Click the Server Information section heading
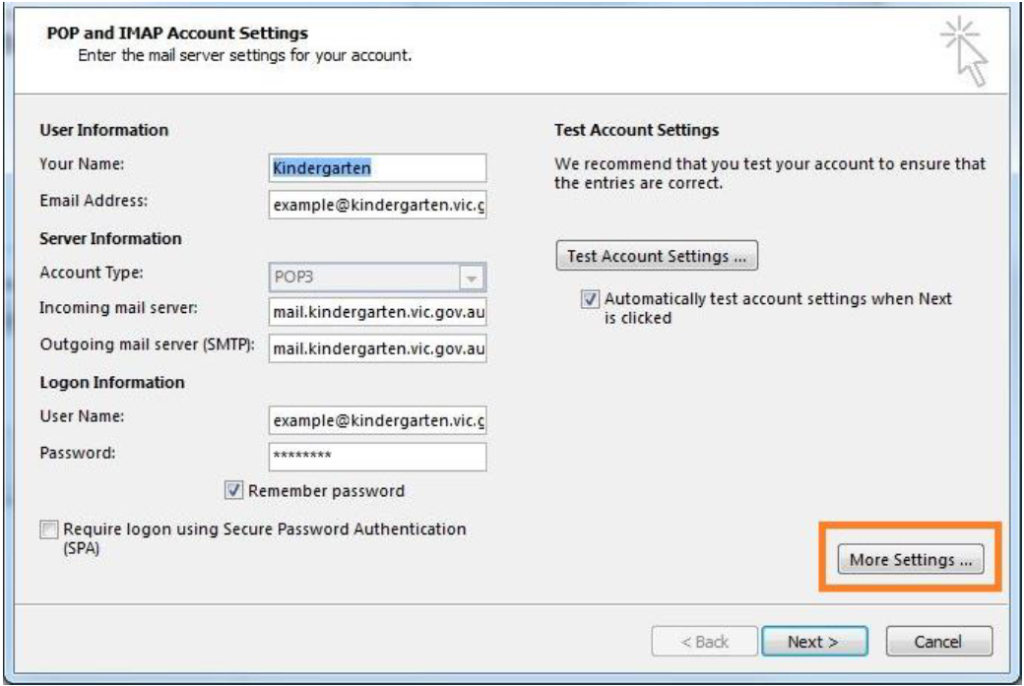This screenshot has height=686, width=1024. (110, 239)
